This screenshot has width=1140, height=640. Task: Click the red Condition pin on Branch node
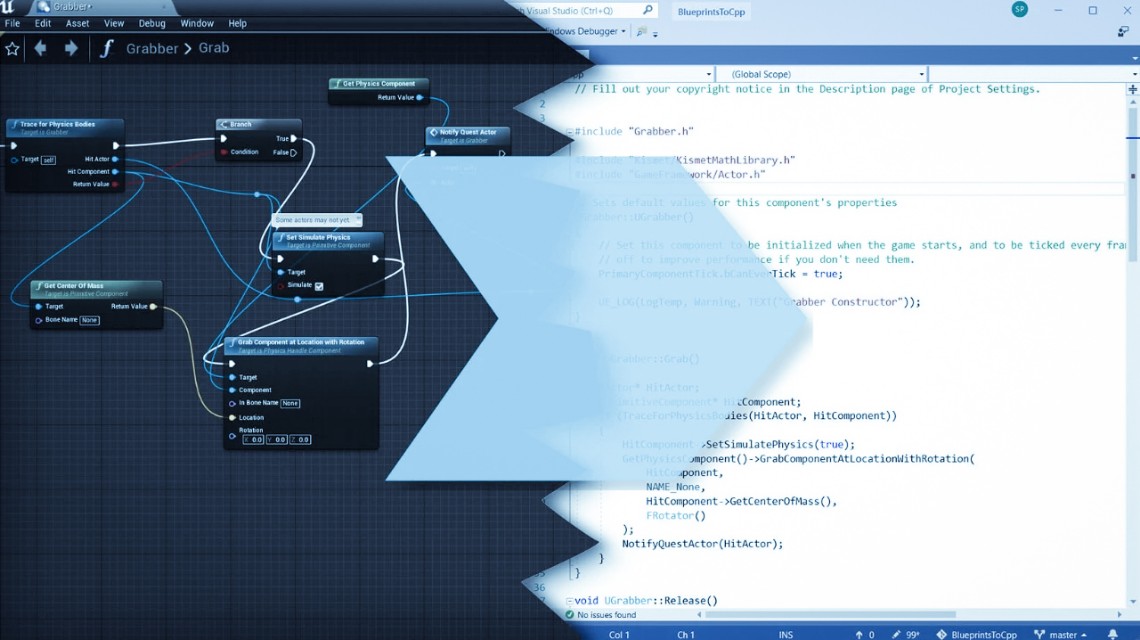coord(224,152)
